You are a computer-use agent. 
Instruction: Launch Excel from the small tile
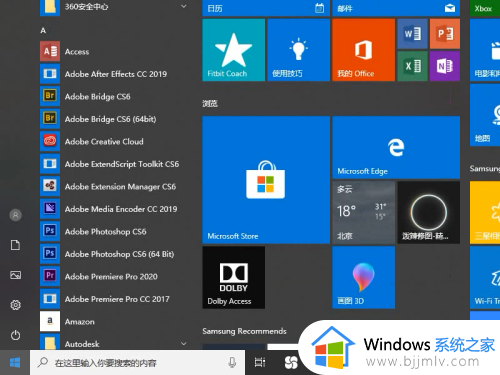click(412, 66)
